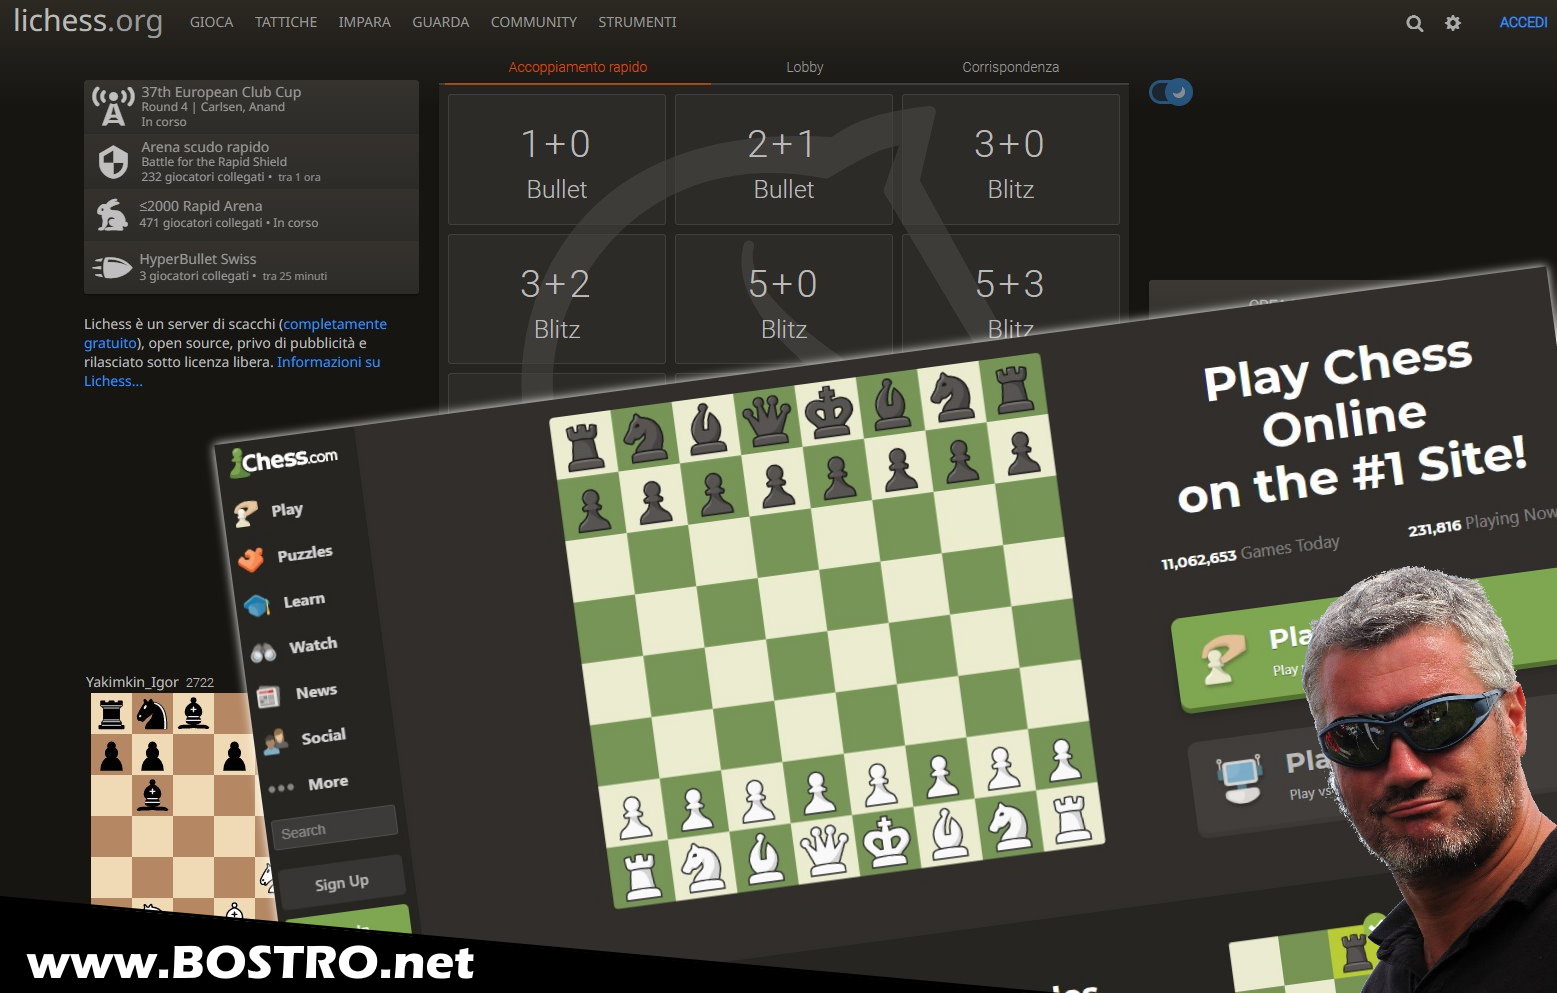Click the Chess.com Play hand icon
The image size is (1557, 993).
[x=245, y=514]
